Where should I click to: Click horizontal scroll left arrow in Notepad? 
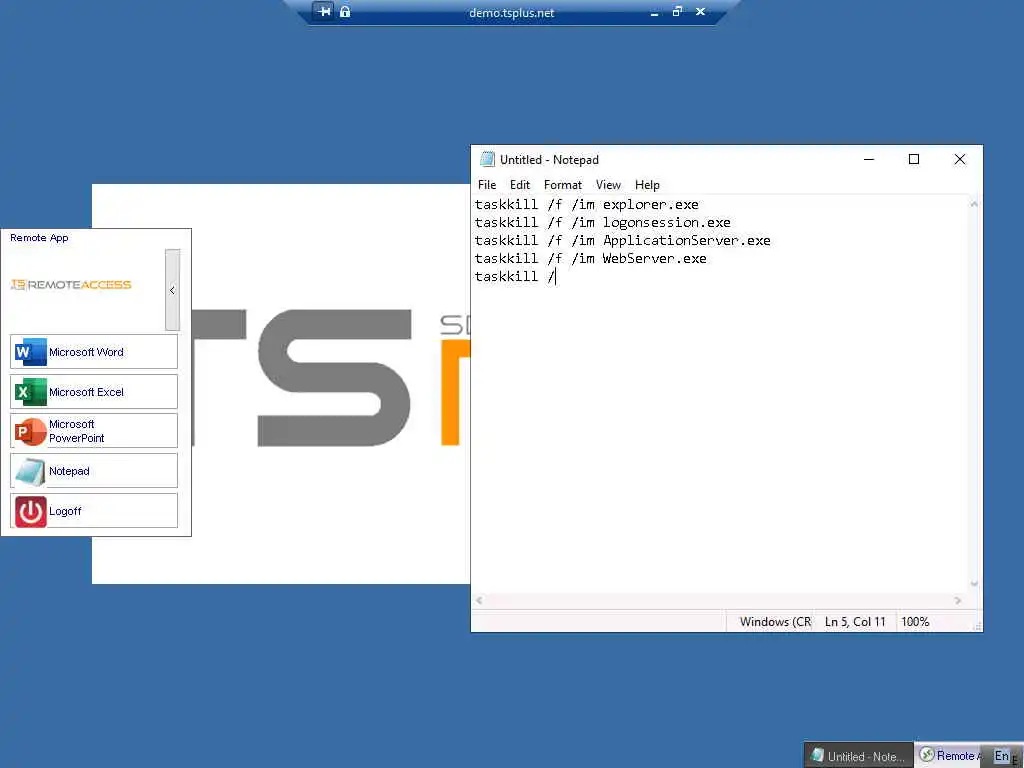[x=479, y=600]
